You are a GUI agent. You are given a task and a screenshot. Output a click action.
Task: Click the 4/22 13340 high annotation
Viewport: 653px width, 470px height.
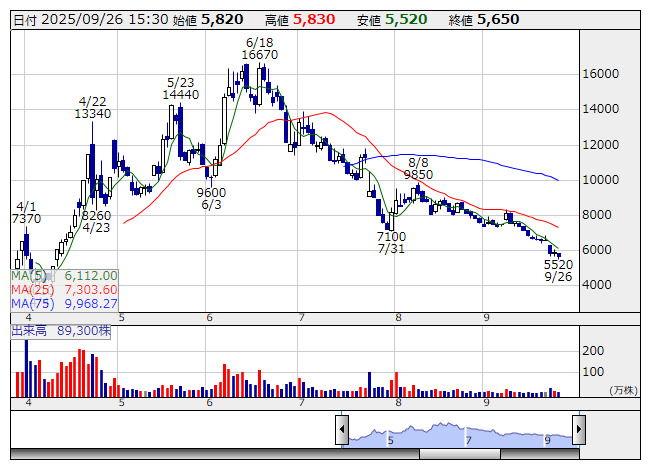point(92,107)
